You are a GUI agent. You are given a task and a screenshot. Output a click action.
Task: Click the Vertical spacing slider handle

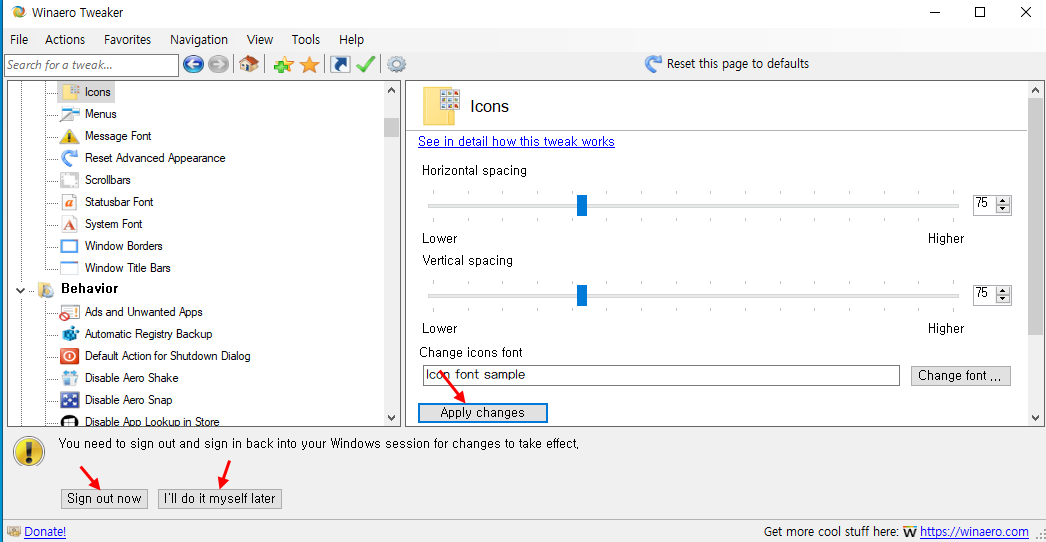click(x=582, y=295)
